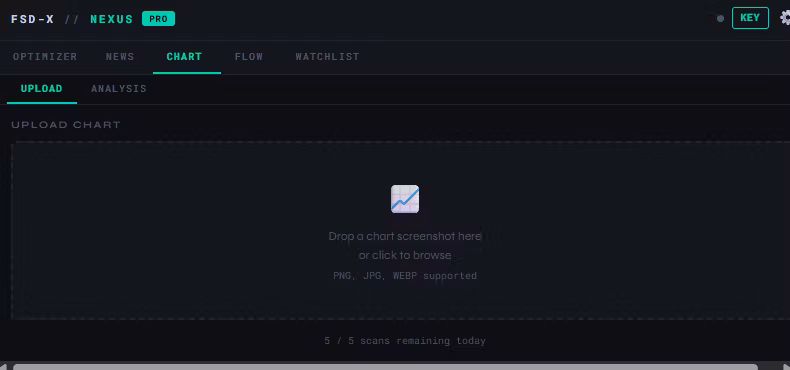The image size is (790, 370).
Task: Click the left scroll arrow of scrollbar
Action: 4,366
